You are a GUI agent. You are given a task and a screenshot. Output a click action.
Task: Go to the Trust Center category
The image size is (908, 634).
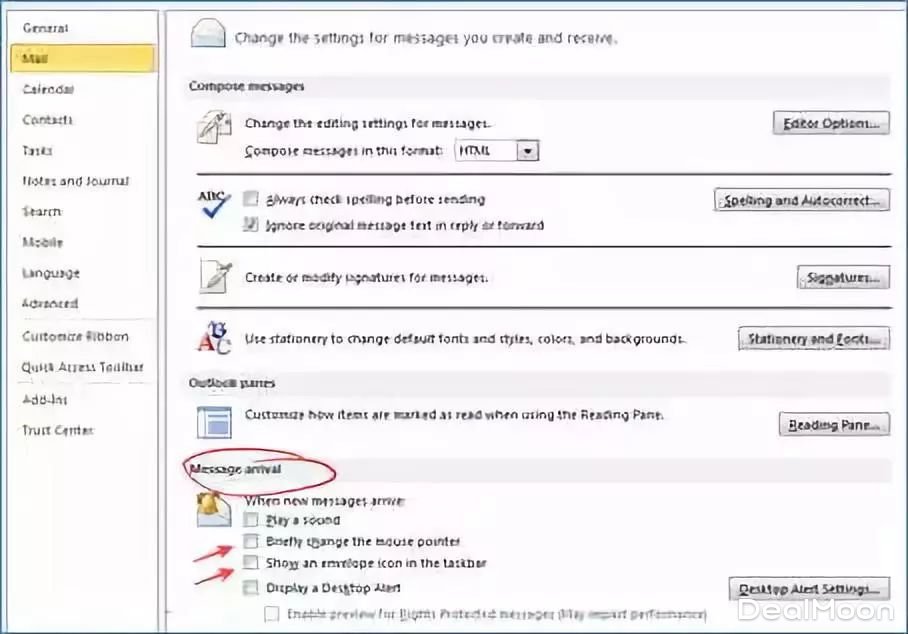[57, 430]
